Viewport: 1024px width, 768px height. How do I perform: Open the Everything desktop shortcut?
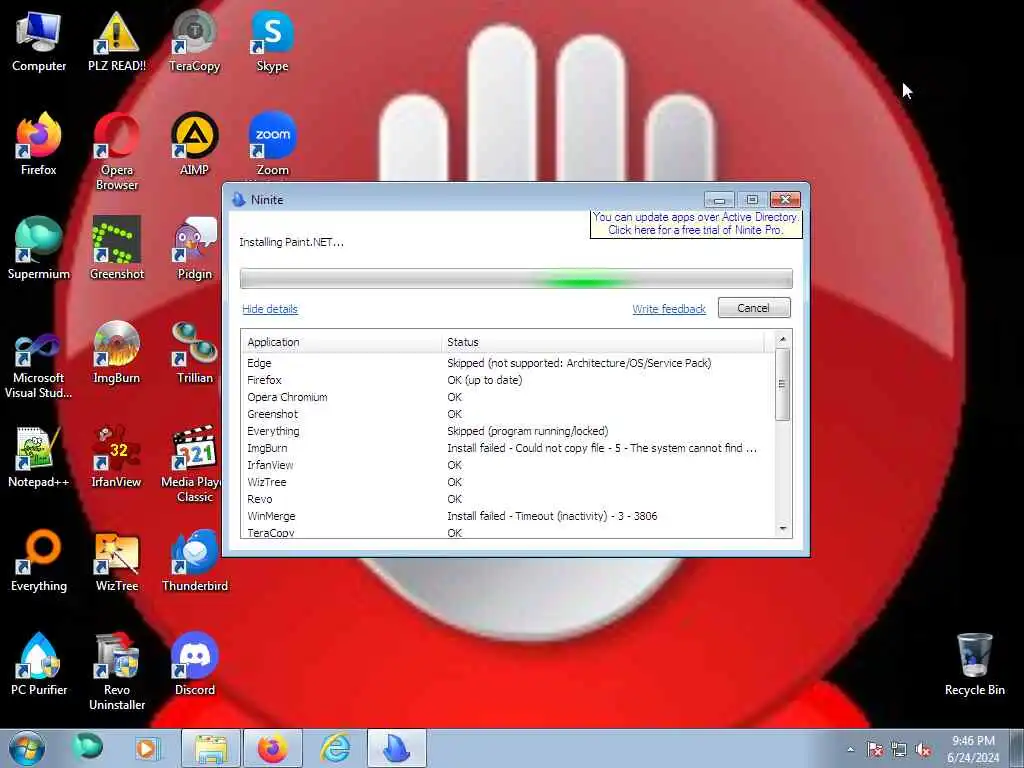click(39, 560)
